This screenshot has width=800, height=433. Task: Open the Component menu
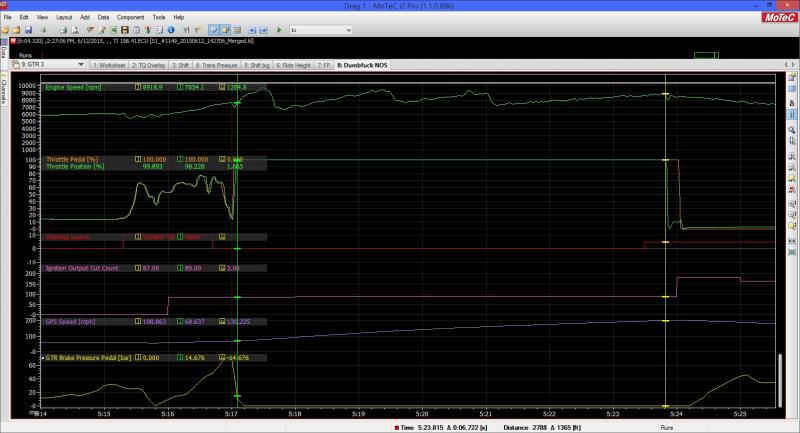(130, 17)
